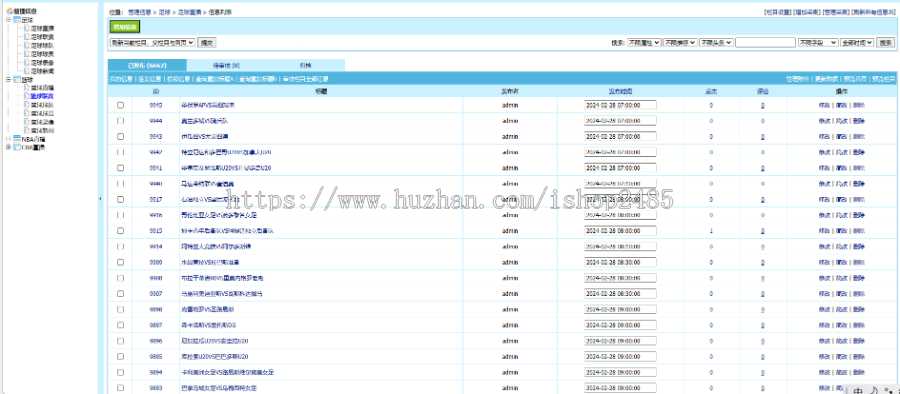Click the folder icon beside 篮球
Screen dimensions: 900x394
17,80
